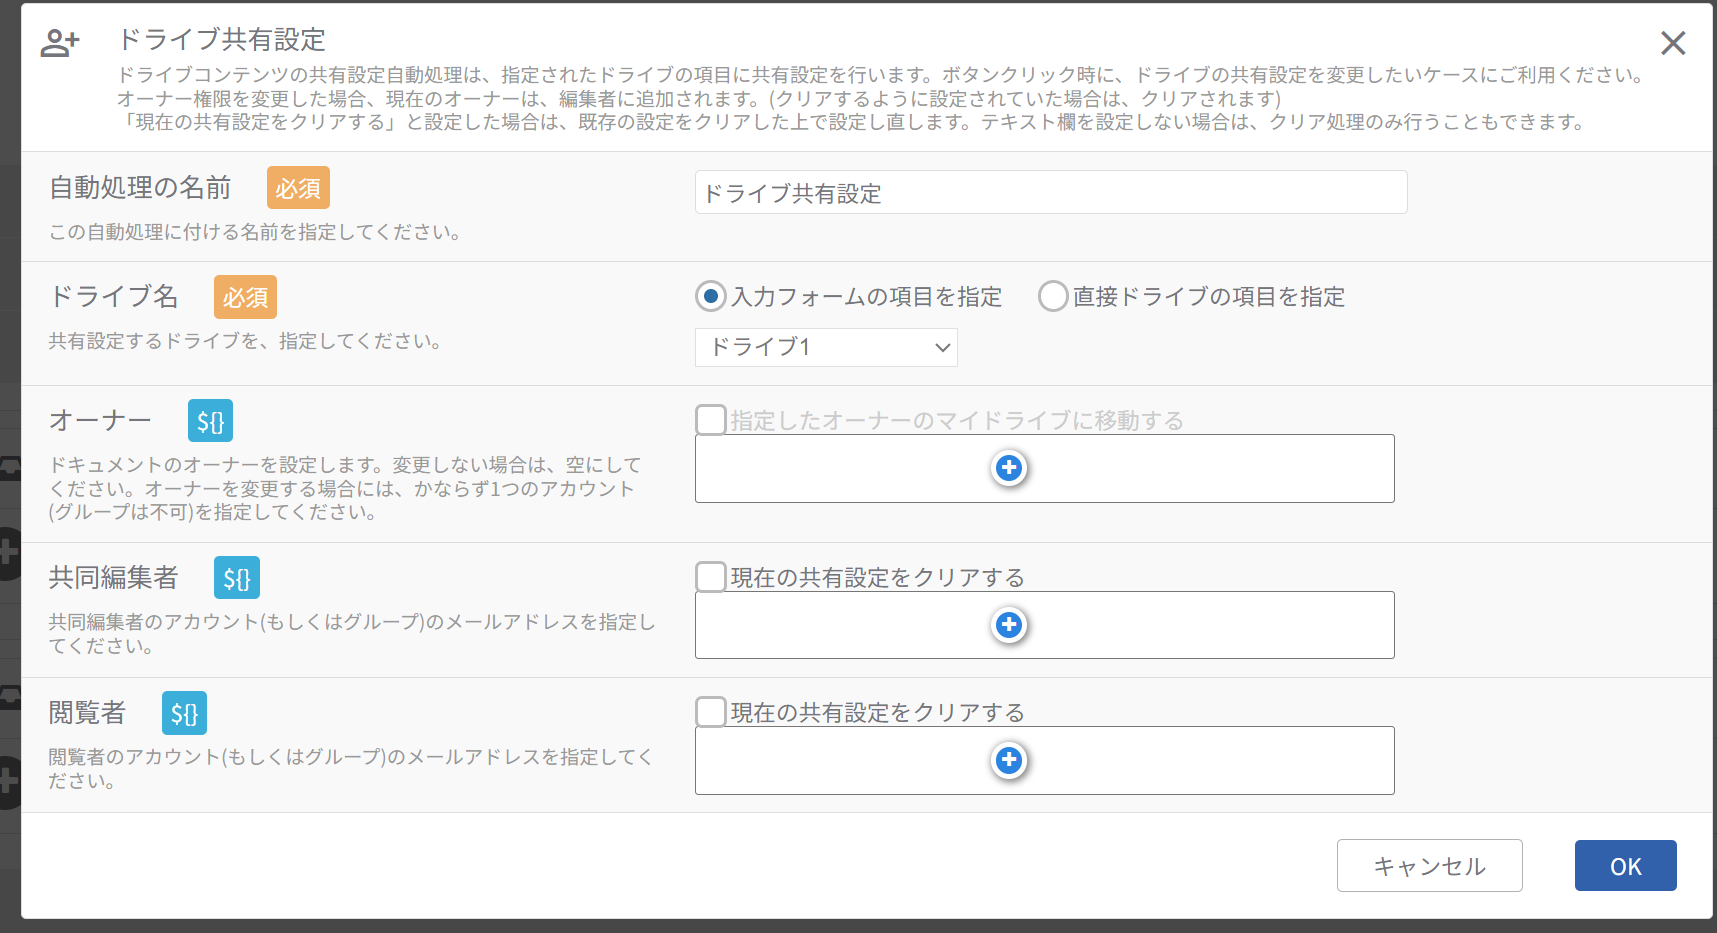Add an owner with the plus icon
The image size is (1717, 933).
click(1009, 468)
